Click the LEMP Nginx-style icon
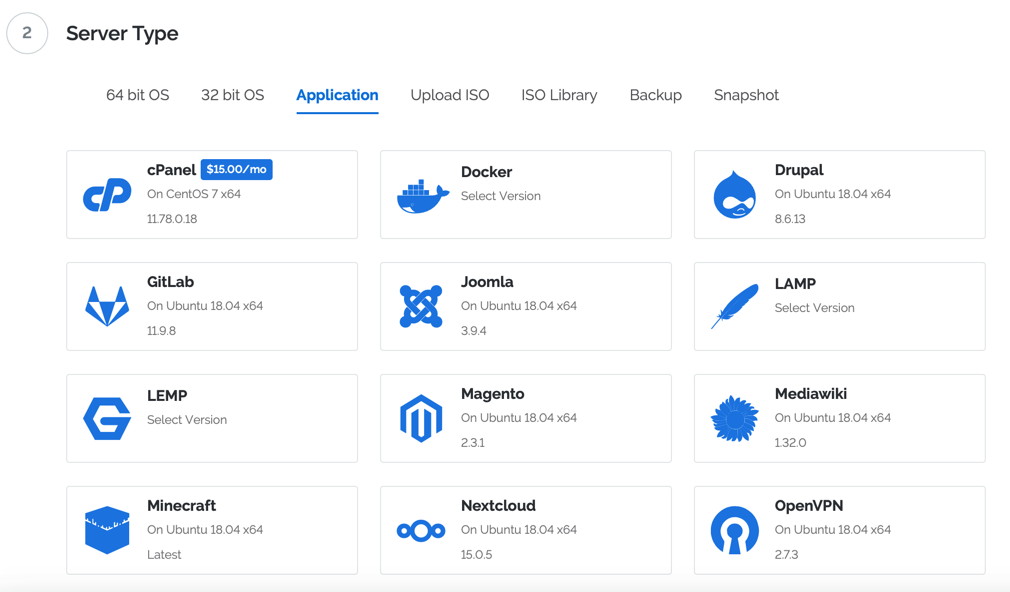Image resolution: width=1010 pixels, height=592 pixels. 107,418
